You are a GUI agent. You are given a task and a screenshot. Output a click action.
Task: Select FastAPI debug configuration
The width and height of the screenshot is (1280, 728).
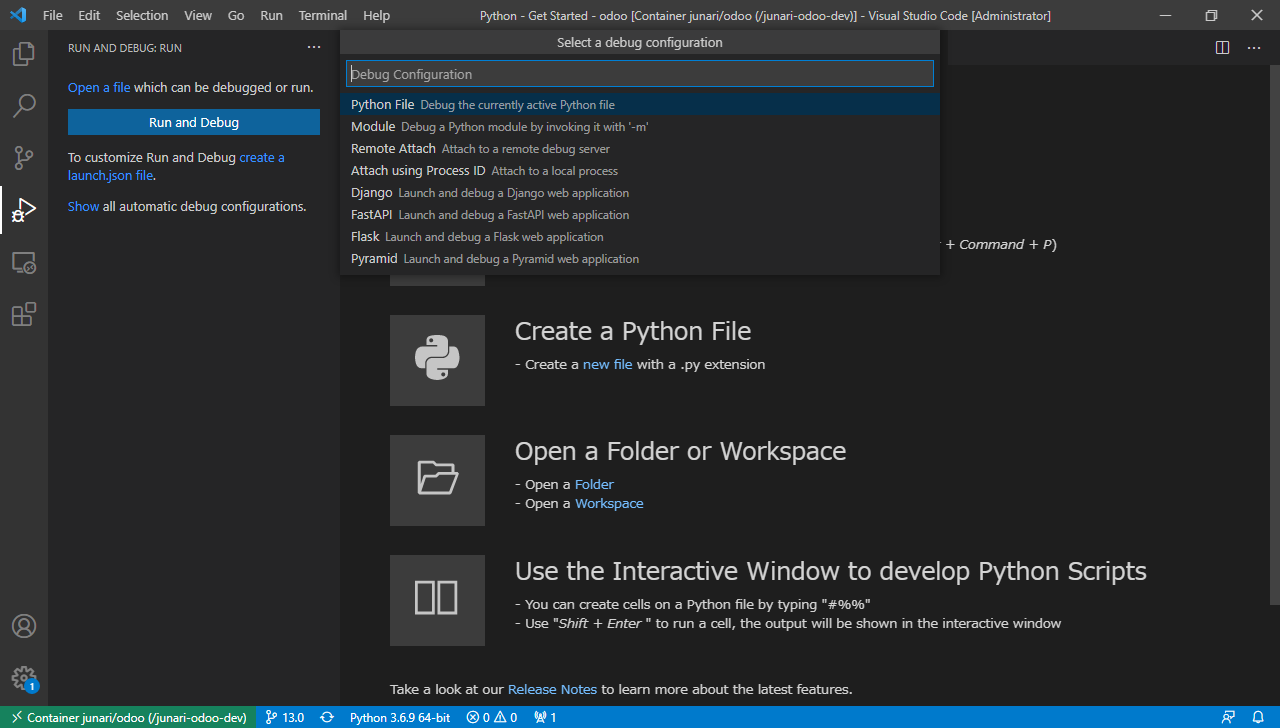click(x=640, y=214)
